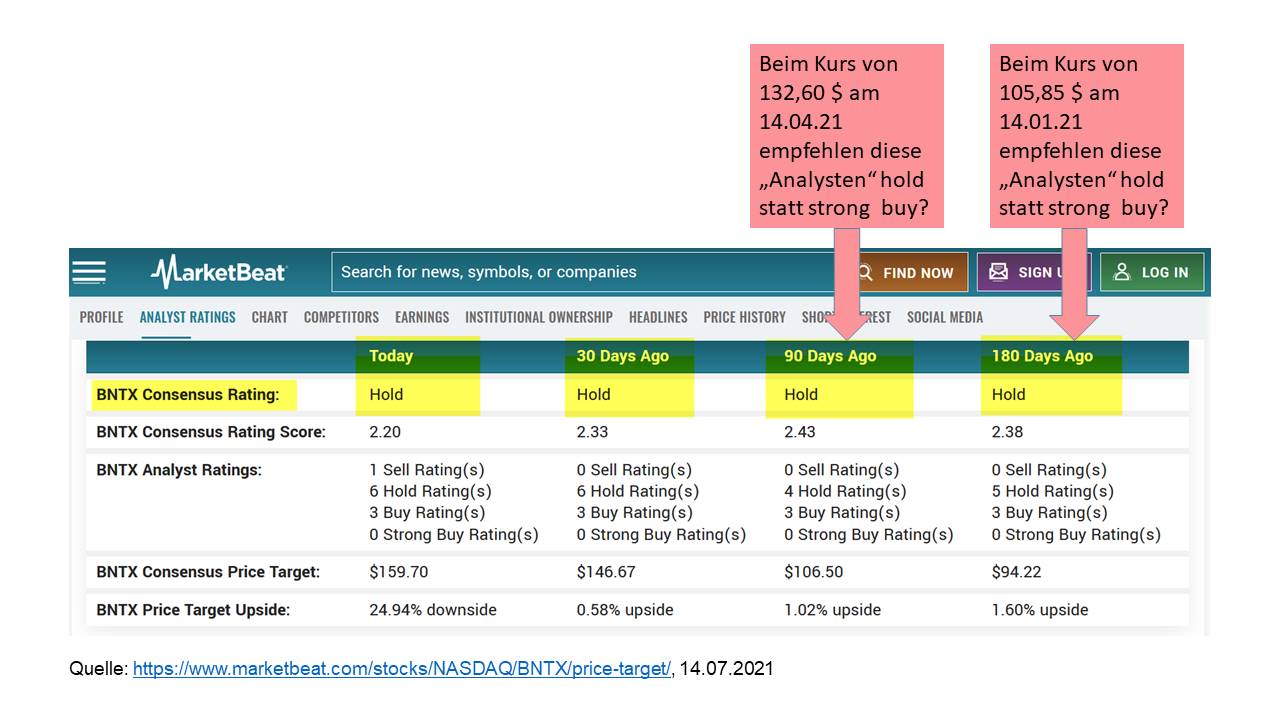Switch to the PROFILE tab
The width and height of the screenshot is (1280, 720).
[102, 317]
